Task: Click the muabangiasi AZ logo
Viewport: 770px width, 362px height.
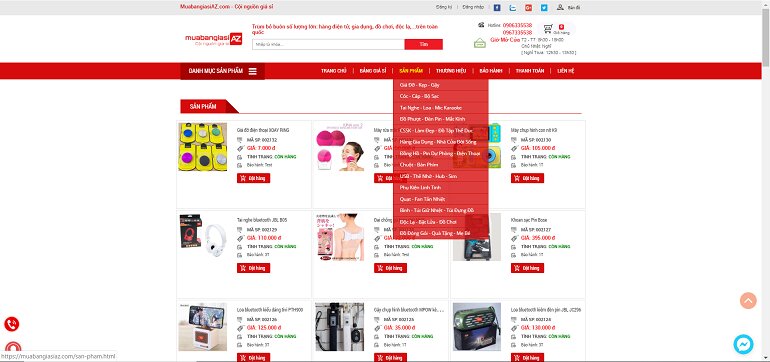Action: pos(214,39)
